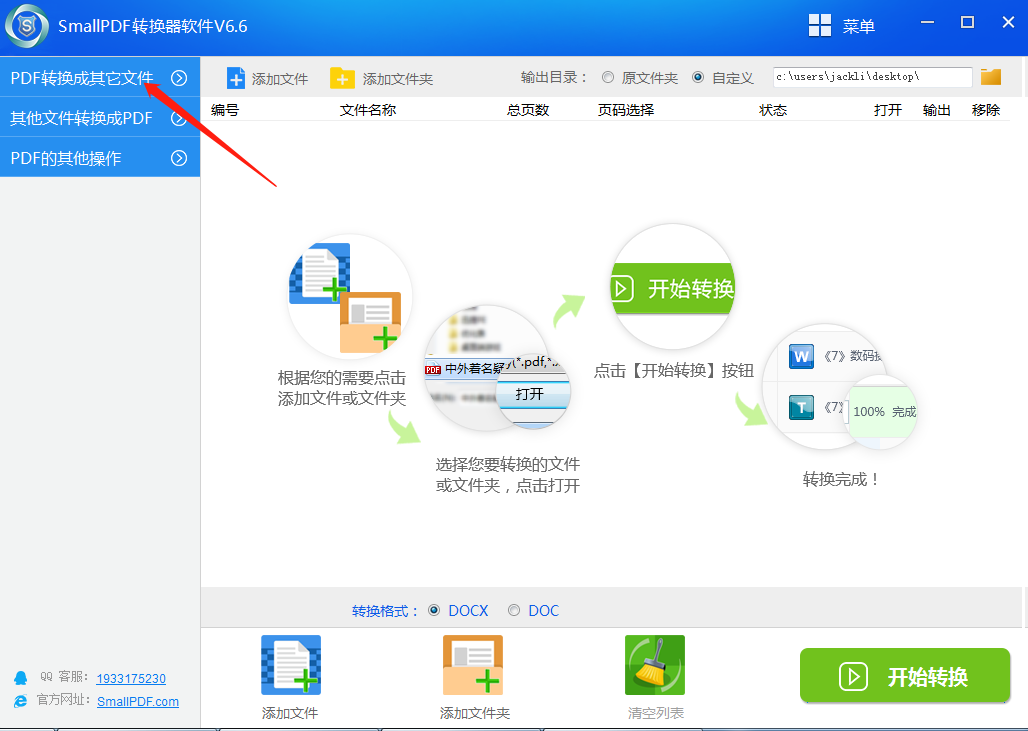Open the output folder browse icon

990,76
